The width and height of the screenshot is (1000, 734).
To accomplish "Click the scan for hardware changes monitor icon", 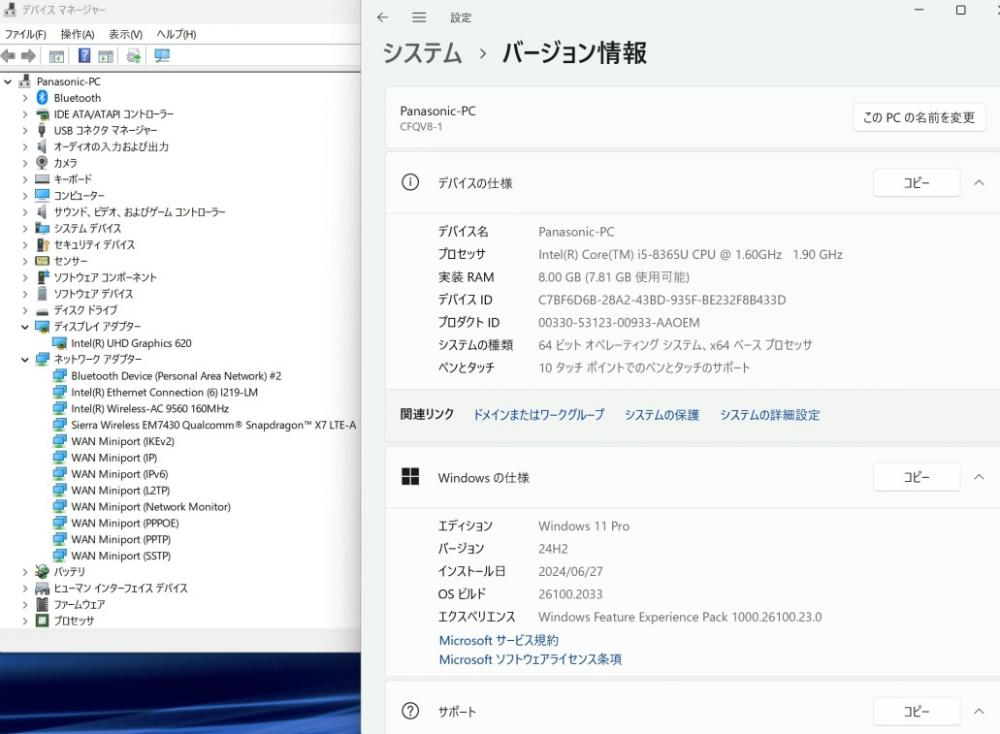I will 162,56.
